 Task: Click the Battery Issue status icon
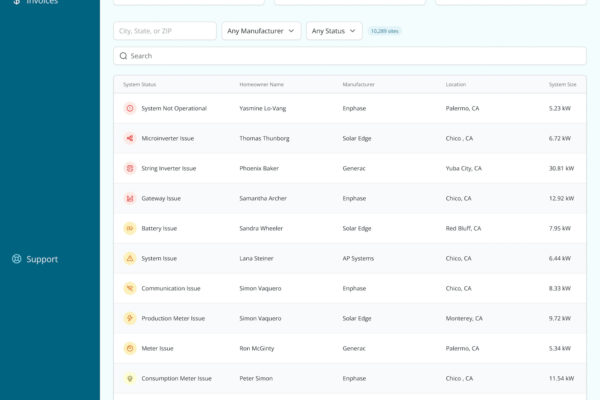[130, 228]
